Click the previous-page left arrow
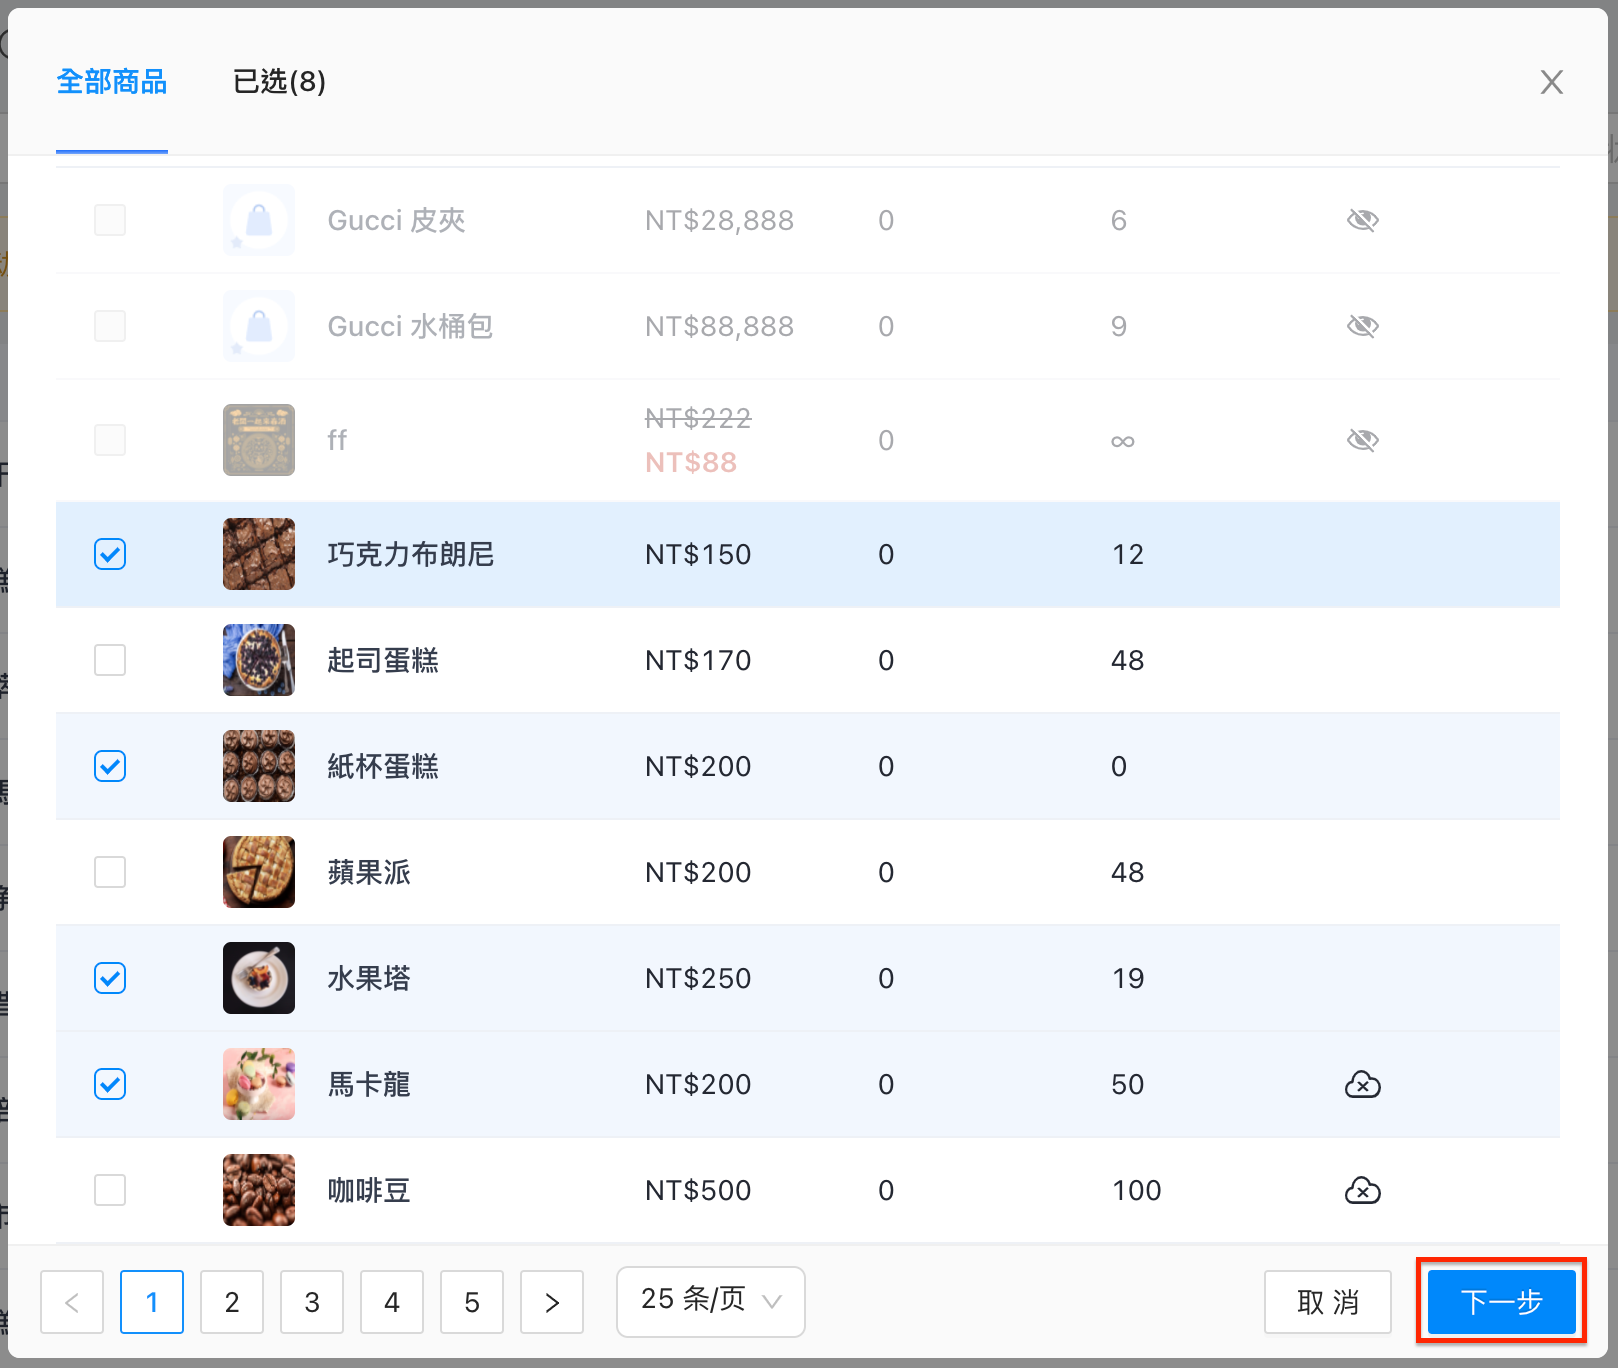Image resolution: width=1618 pixels, height=1368 pixels. click(x=72, y=1302)
